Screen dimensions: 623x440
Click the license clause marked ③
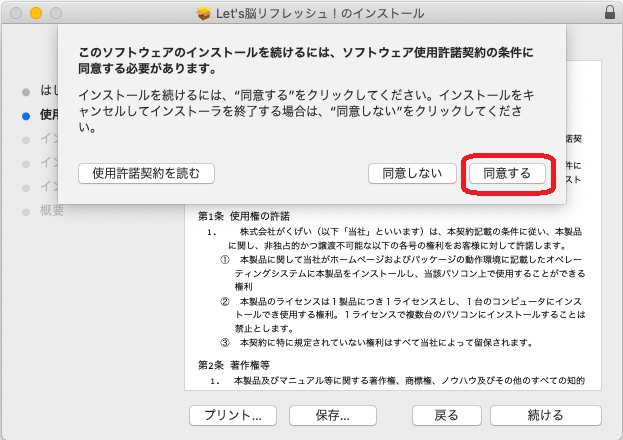pos(376,342)
